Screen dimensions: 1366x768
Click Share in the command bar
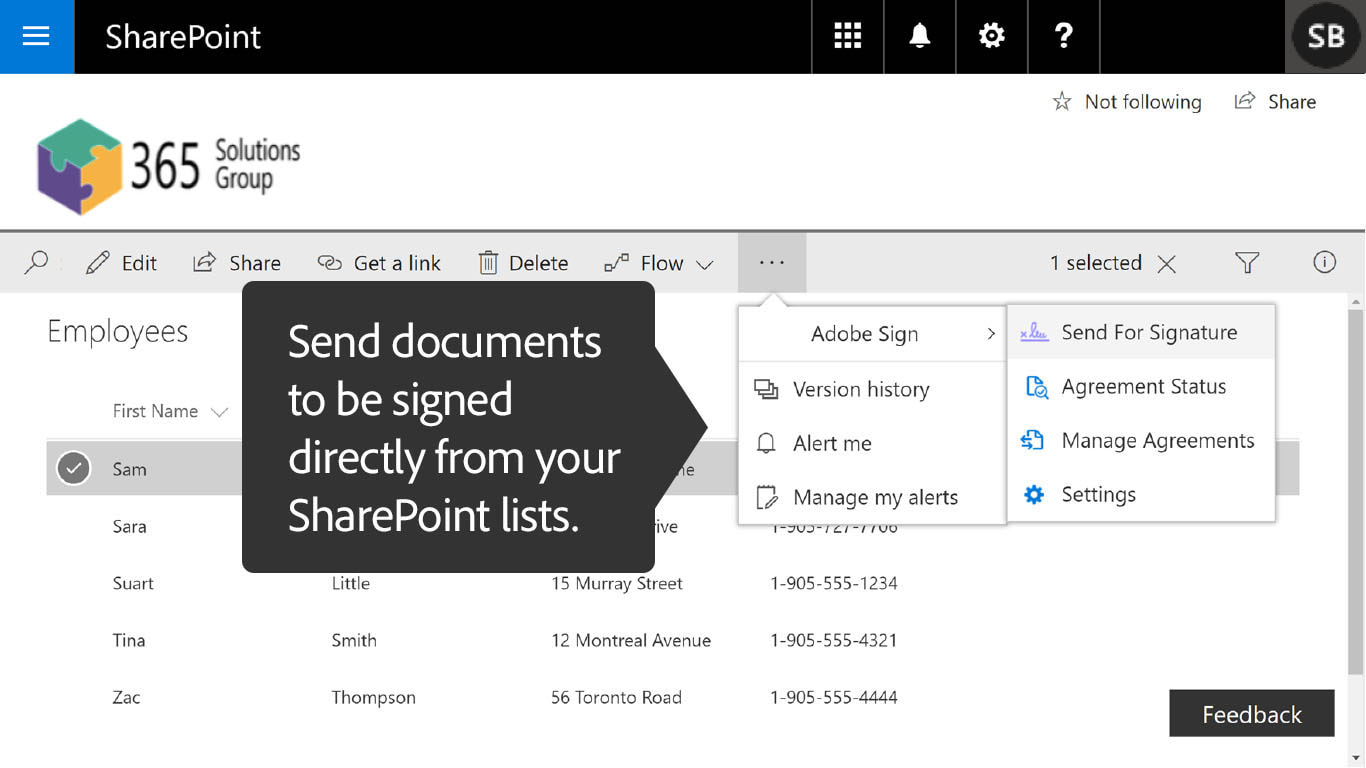(237, 263)
